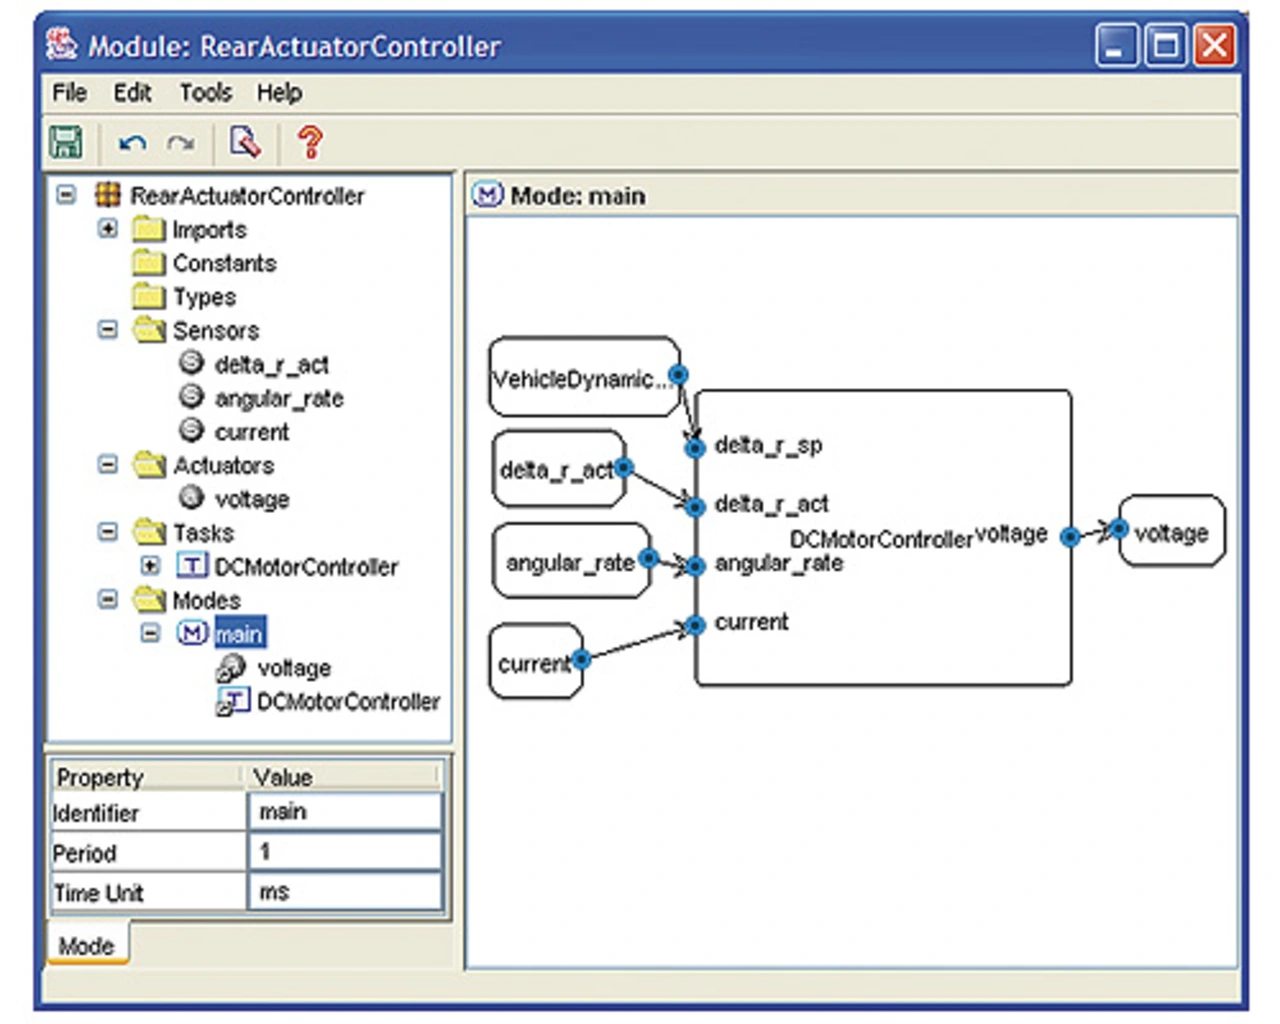1280x1024 pixels.
Task: Click the Redo arrow icon
Action: tap(181, 144)
